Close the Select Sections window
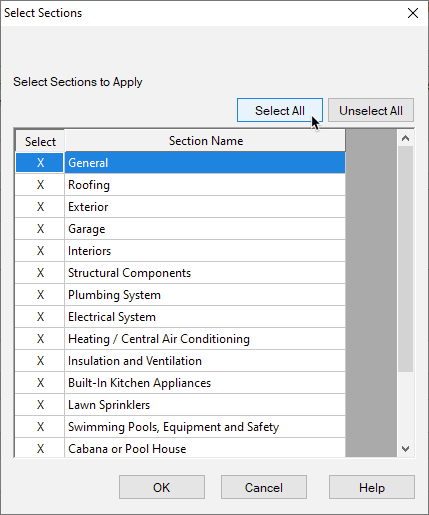 click(413, 13)
